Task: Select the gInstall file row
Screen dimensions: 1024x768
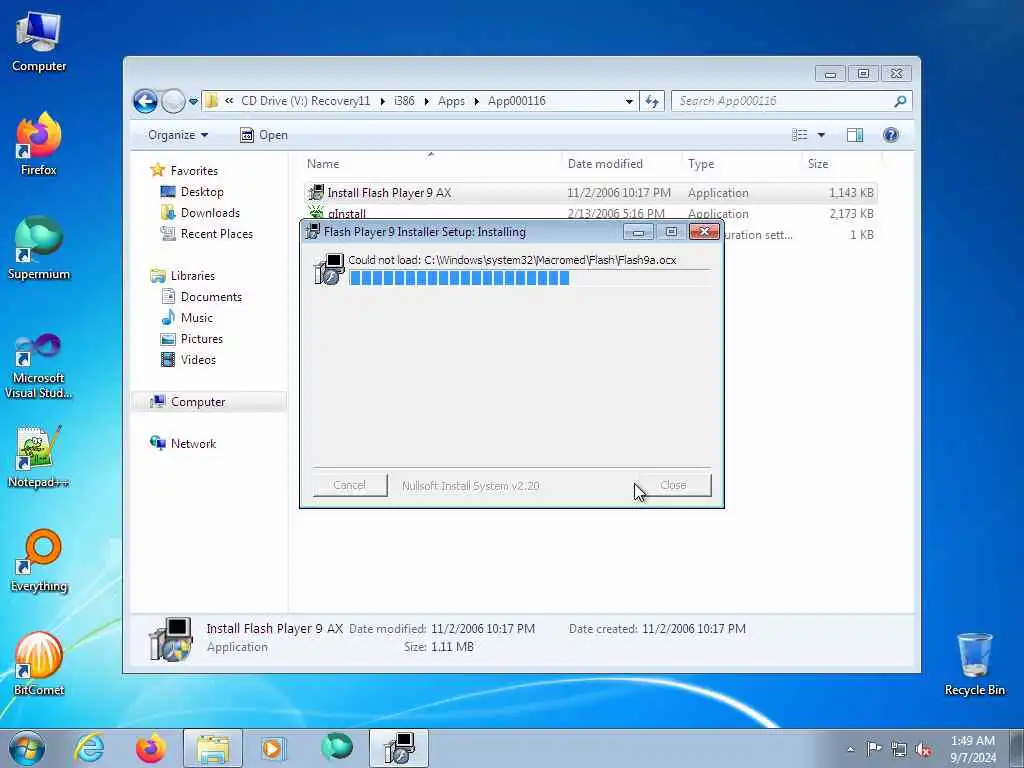Action: [x=590, y=213]
